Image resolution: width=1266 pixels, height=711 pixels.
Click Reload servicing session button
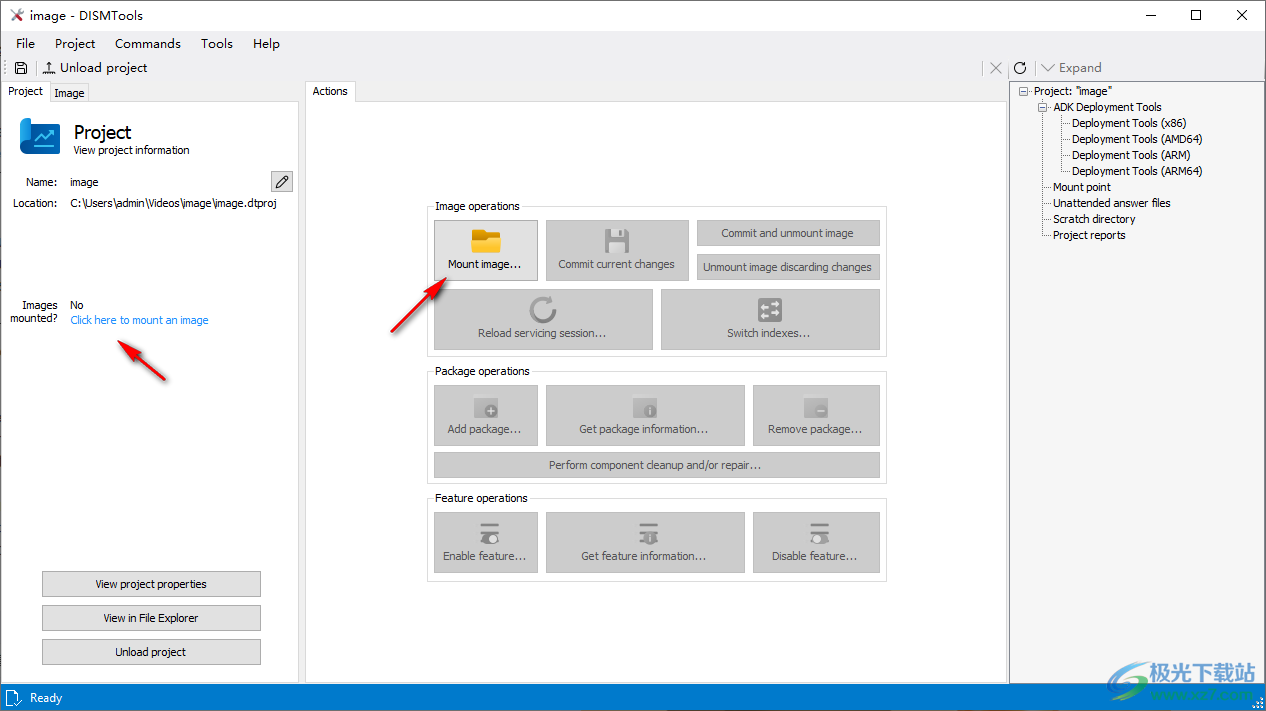click(543, 319)
